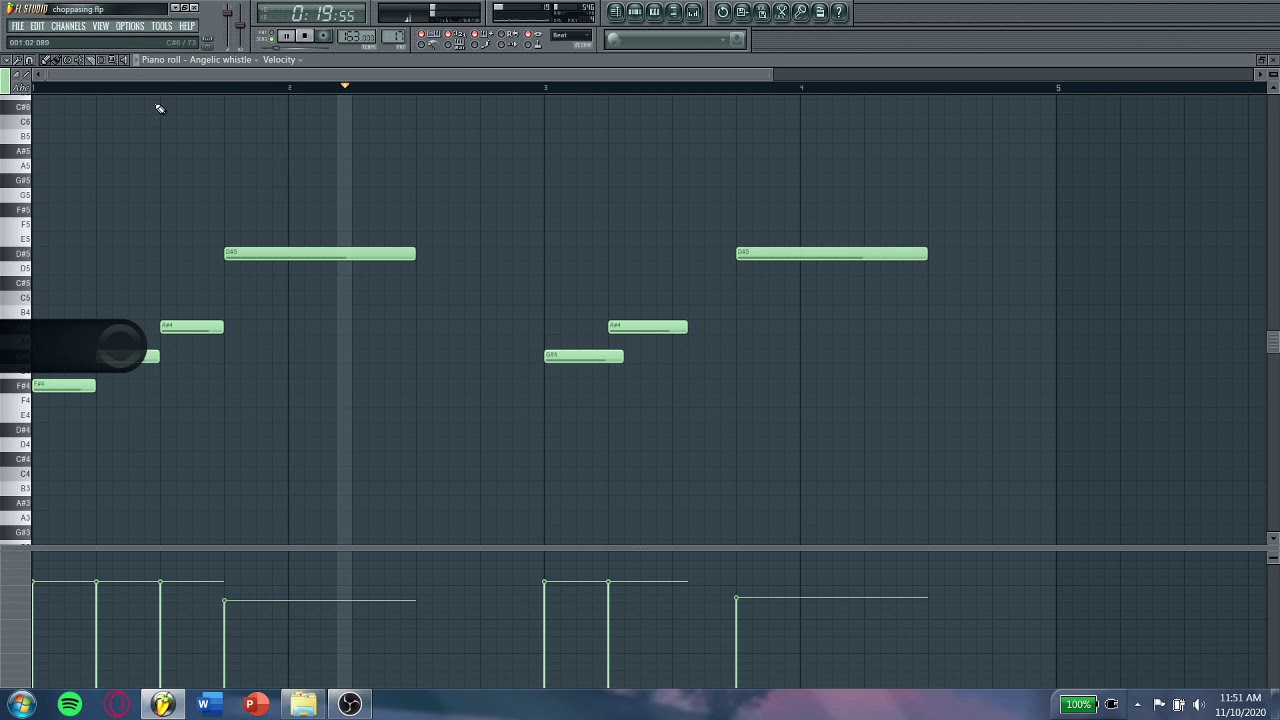Open the CHANNELS menu
Image resolution: width=1280 pixels, height=720 pixels.
[x=68, y=26]
